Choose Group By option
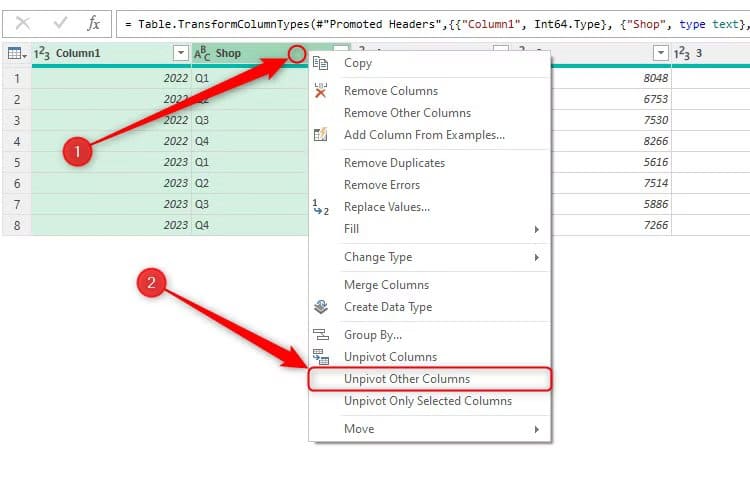This screenshot has width=750, height=491. click(430, 335)
